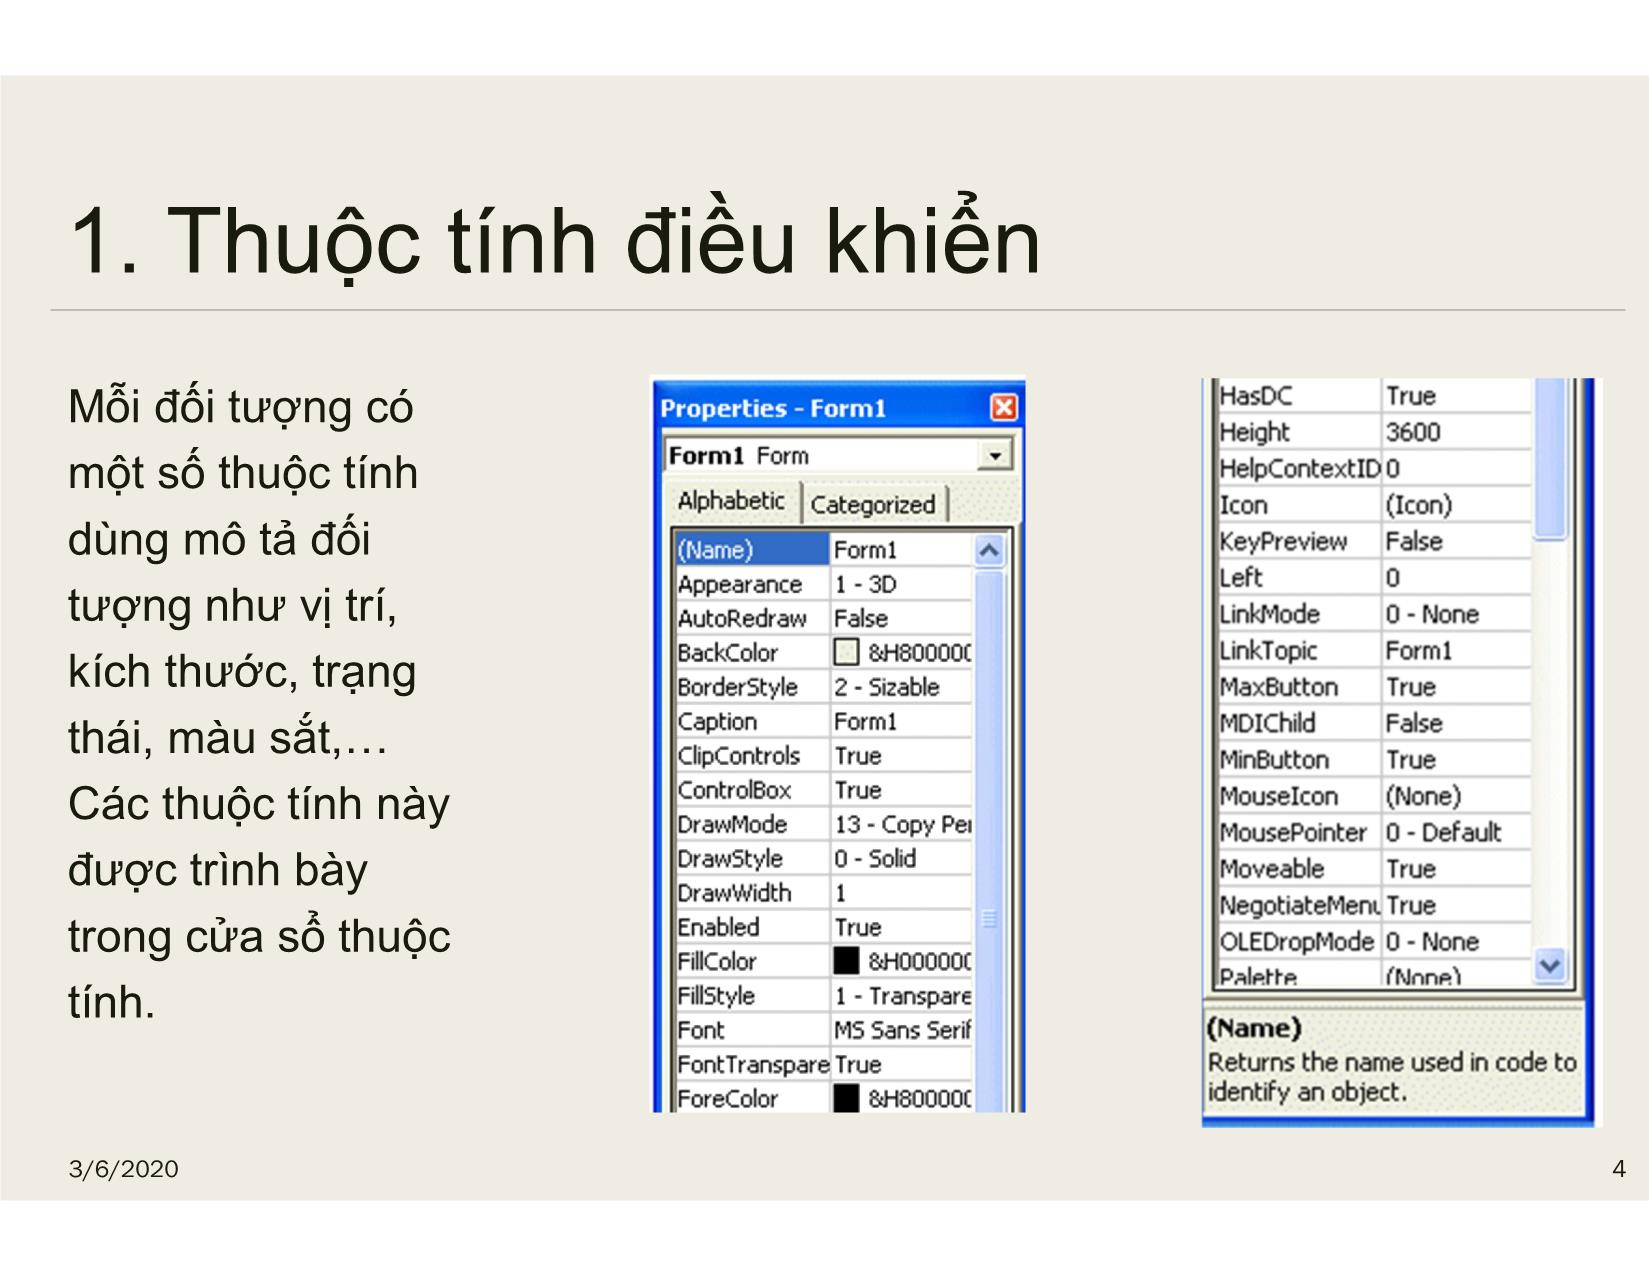The height and width of the screenshot is (1274, 1649).
Task: Switch to the Categorized tab
Action: tap(873, 504)
